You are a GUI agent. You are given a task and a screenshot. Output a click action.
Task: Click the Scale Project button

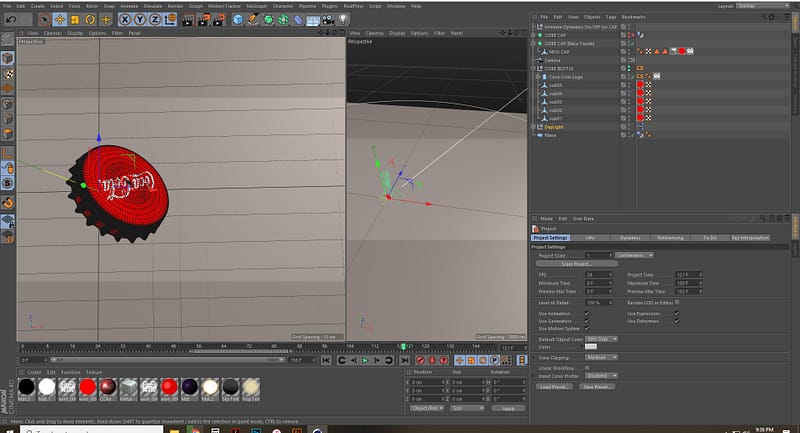click(577, 264)
